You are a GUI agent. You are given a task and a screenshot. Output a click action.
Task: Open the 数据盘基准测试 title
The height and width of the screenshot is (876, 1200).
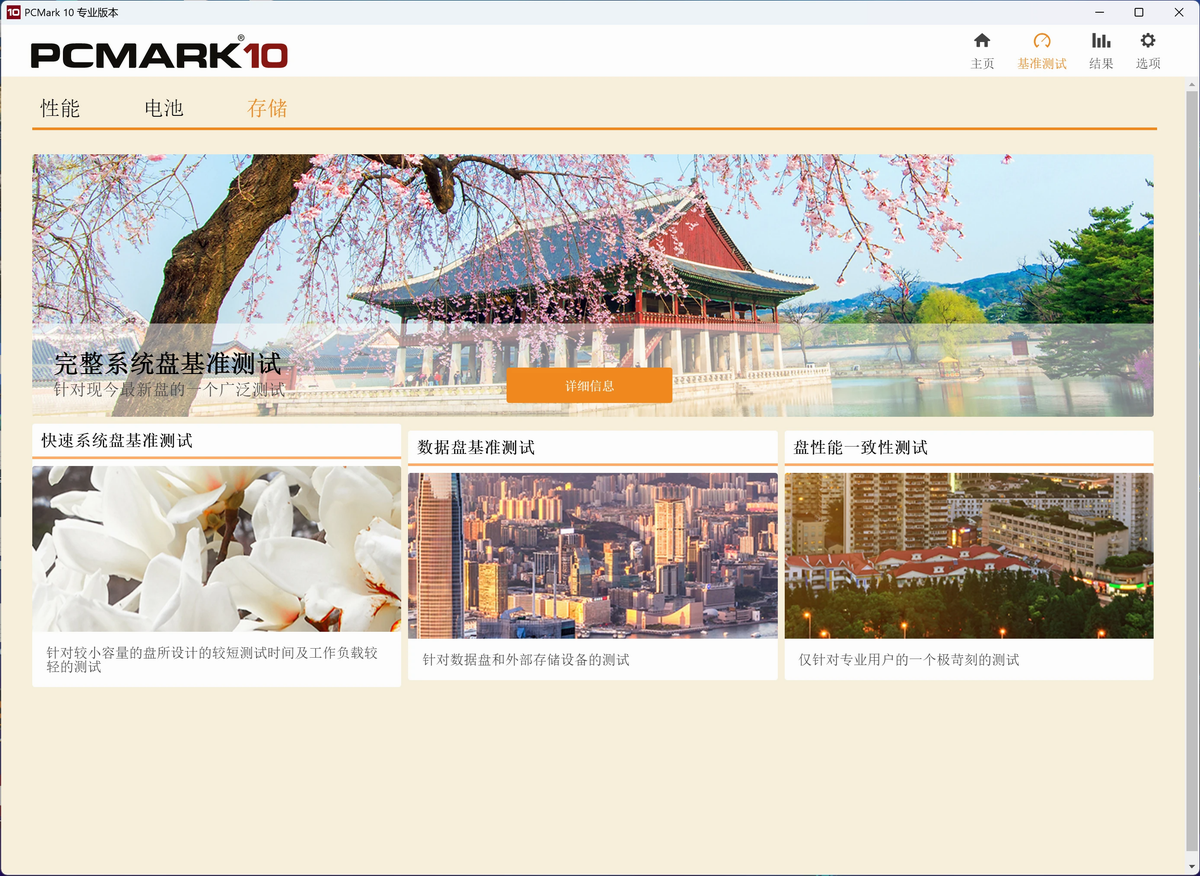tap(476, 447)
